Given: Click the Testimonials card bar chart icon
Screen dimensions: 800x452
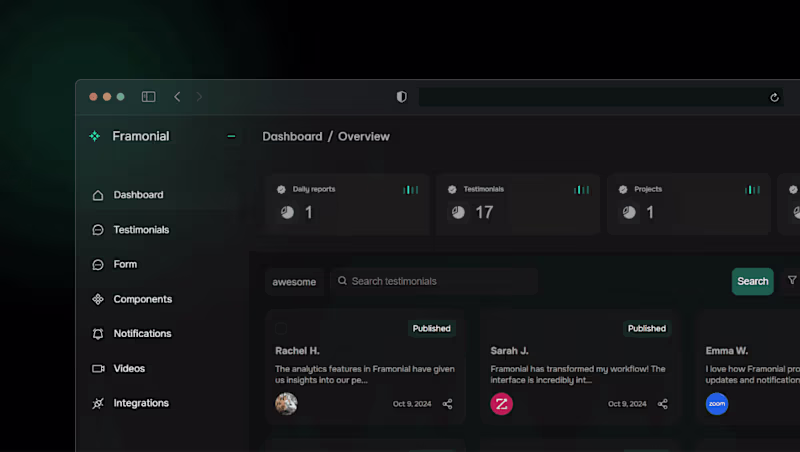Looking at the screenshot, I should 582,190.
